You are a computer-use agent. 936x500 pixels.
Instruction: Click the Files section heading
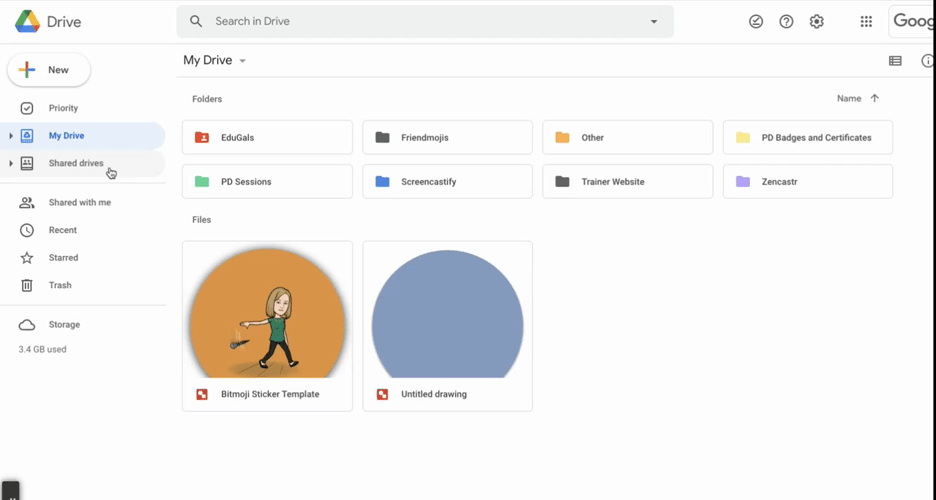pyautogui.click(x=202, y=220)
